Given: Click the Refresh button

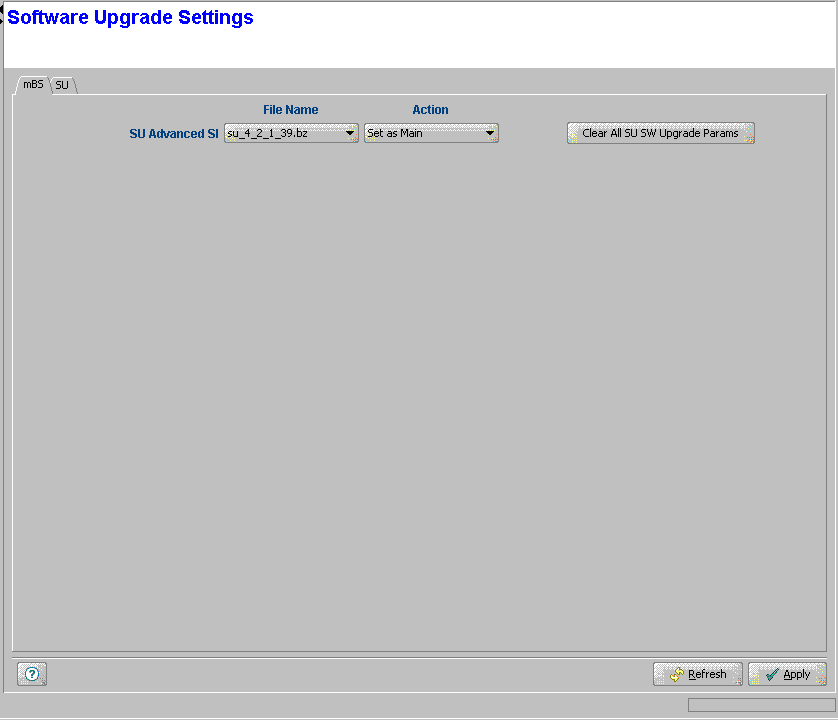Looking at the screenshot, I should click(698, 675).
